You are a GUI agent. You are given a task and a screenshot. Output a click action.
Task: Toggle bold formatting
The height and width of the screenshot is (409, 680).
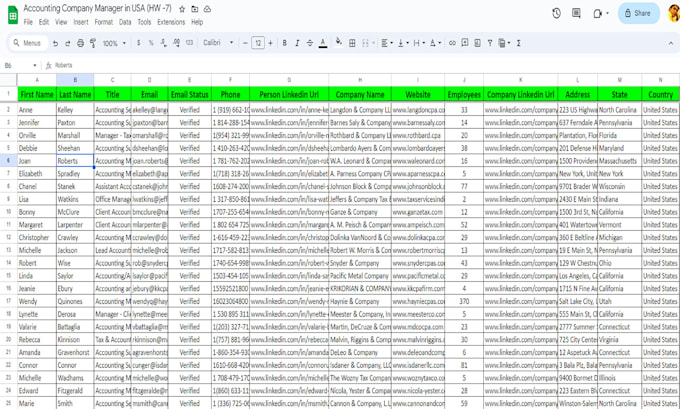[284, 43]
